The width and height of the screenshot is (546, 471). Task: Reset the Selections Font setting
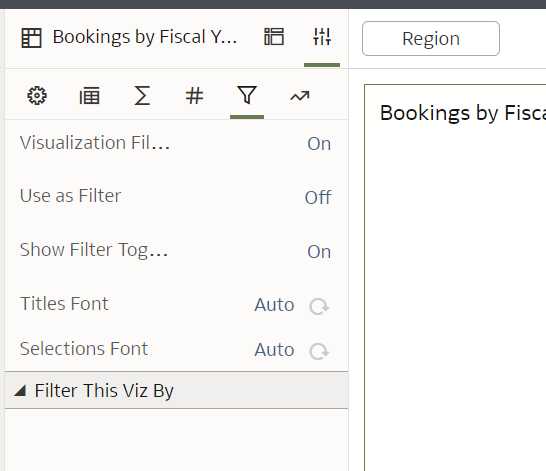coord(319,351)
